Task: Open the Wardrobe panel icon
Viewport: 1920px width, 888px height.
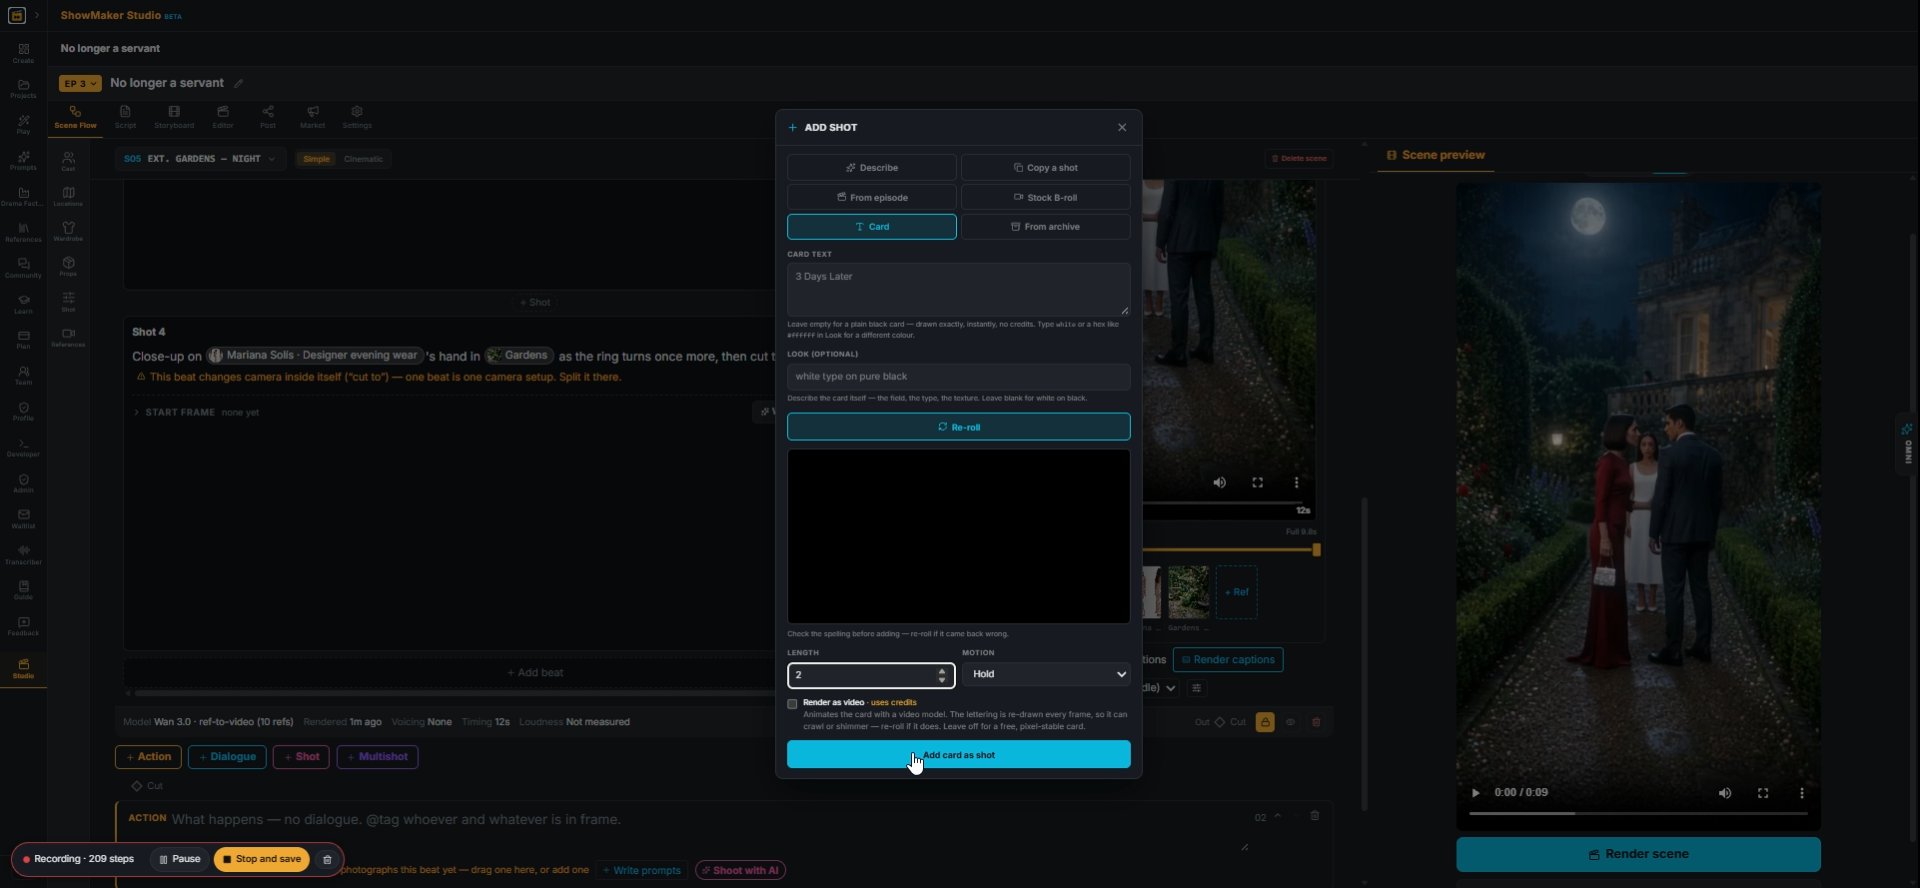Action: 68,231
